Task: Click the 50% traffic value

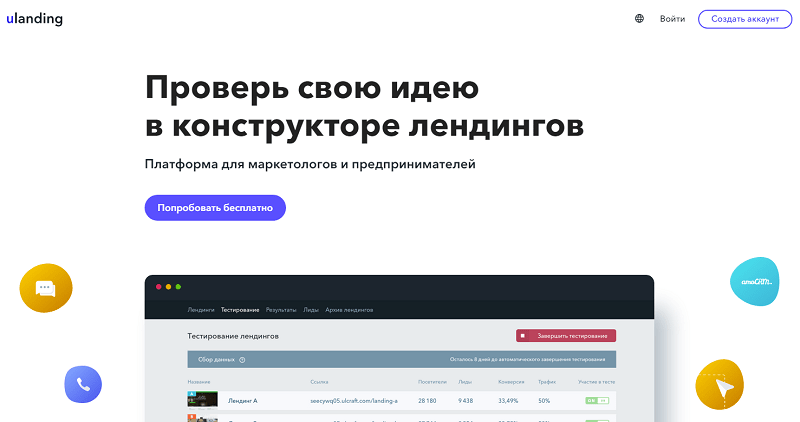Action: (544, 401)
